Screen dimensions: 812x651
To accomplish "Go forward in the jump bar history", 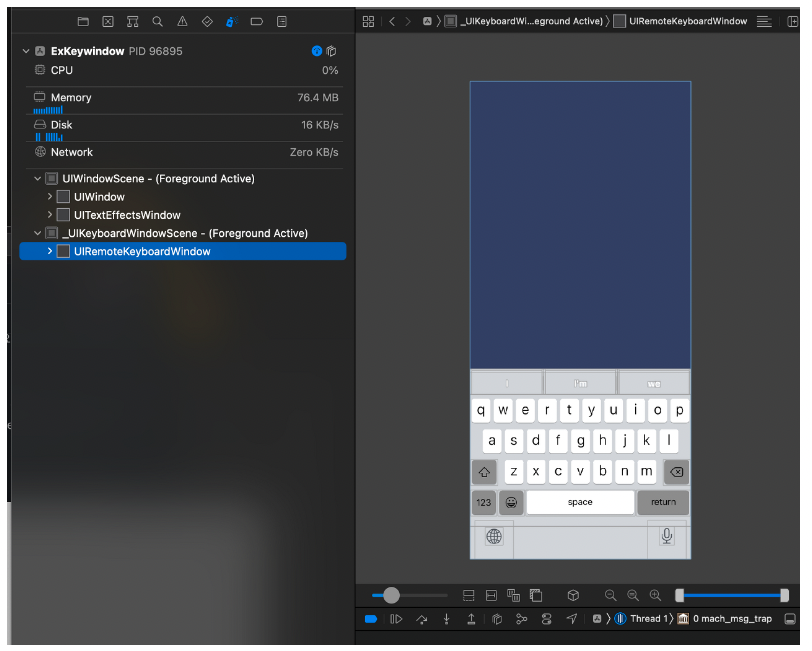I will click(x=408, y=21).
